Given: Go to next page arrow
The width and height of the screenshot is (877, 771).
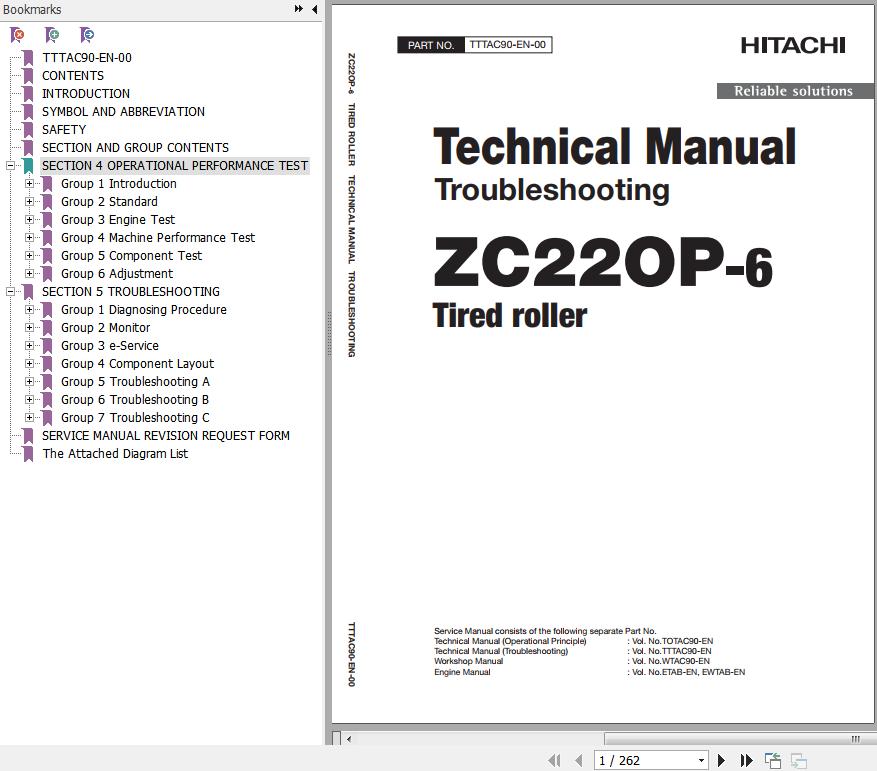Looking at the screenshot, I should pyautogui.click(x=722, y=760).
